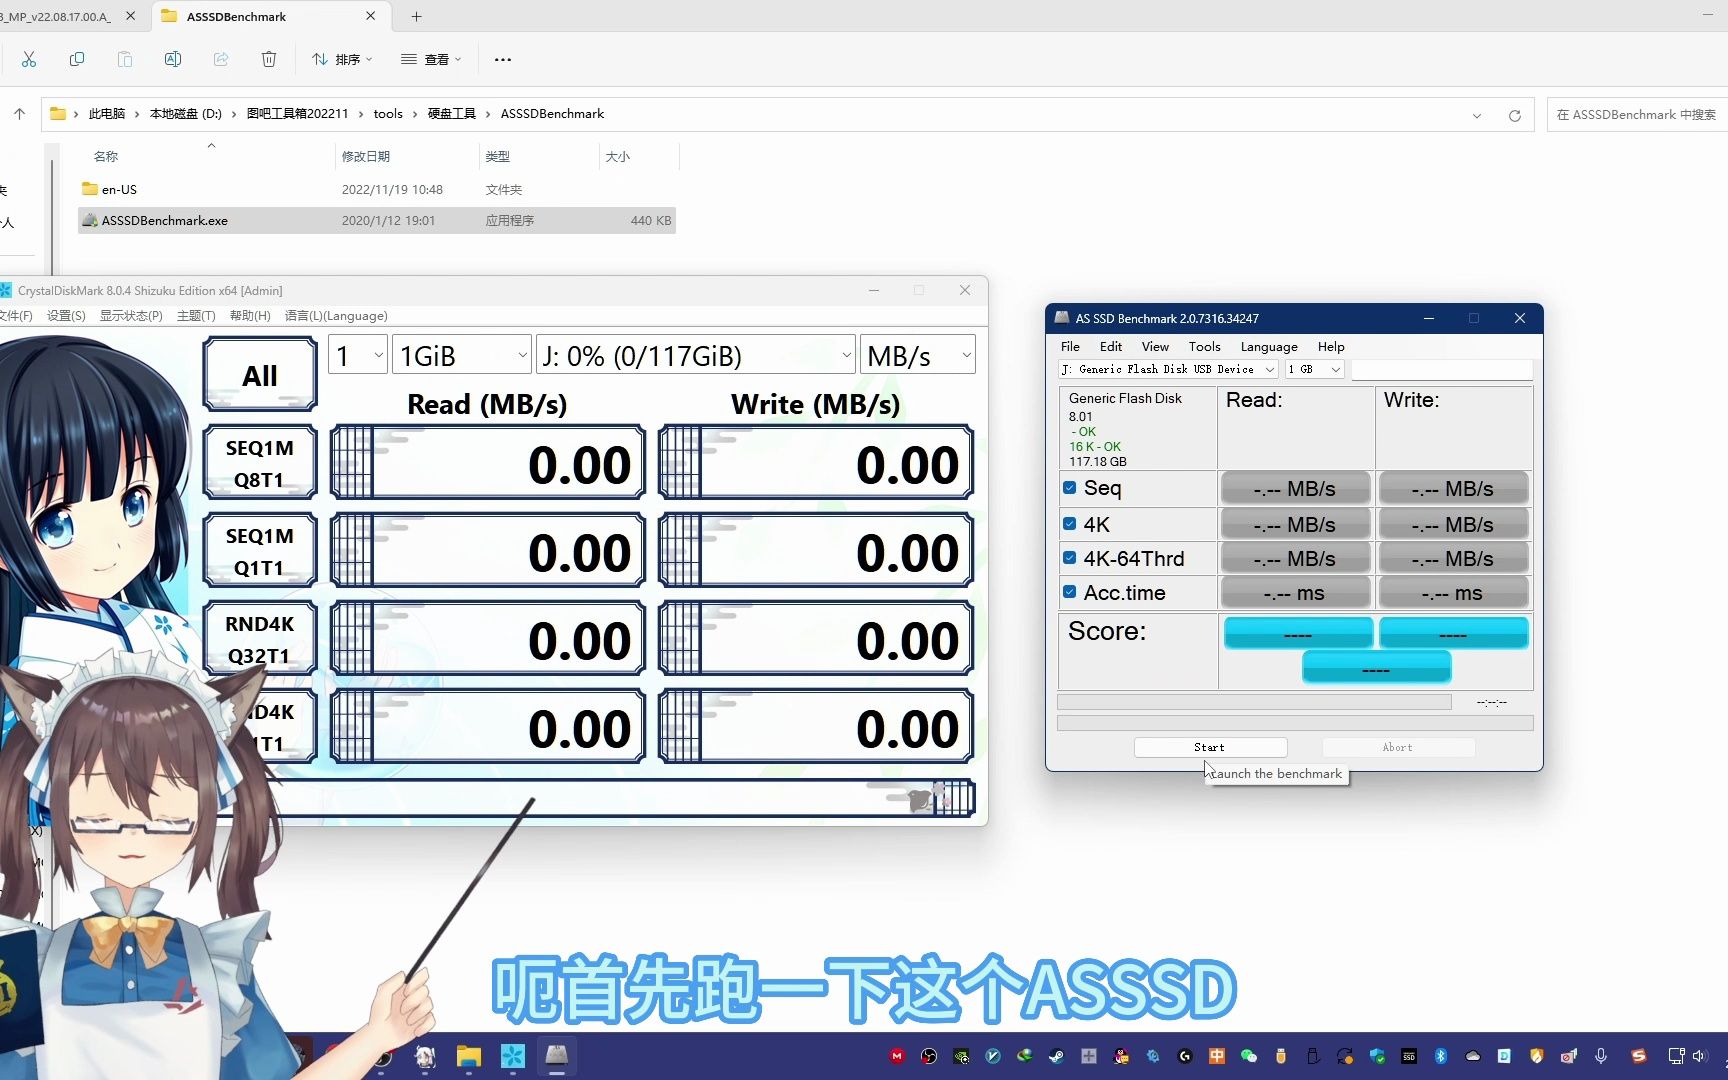Open the NVIDIA tray icon
The width and height of the screenshot is (1728, 1080).
[x=961, y=1056]
